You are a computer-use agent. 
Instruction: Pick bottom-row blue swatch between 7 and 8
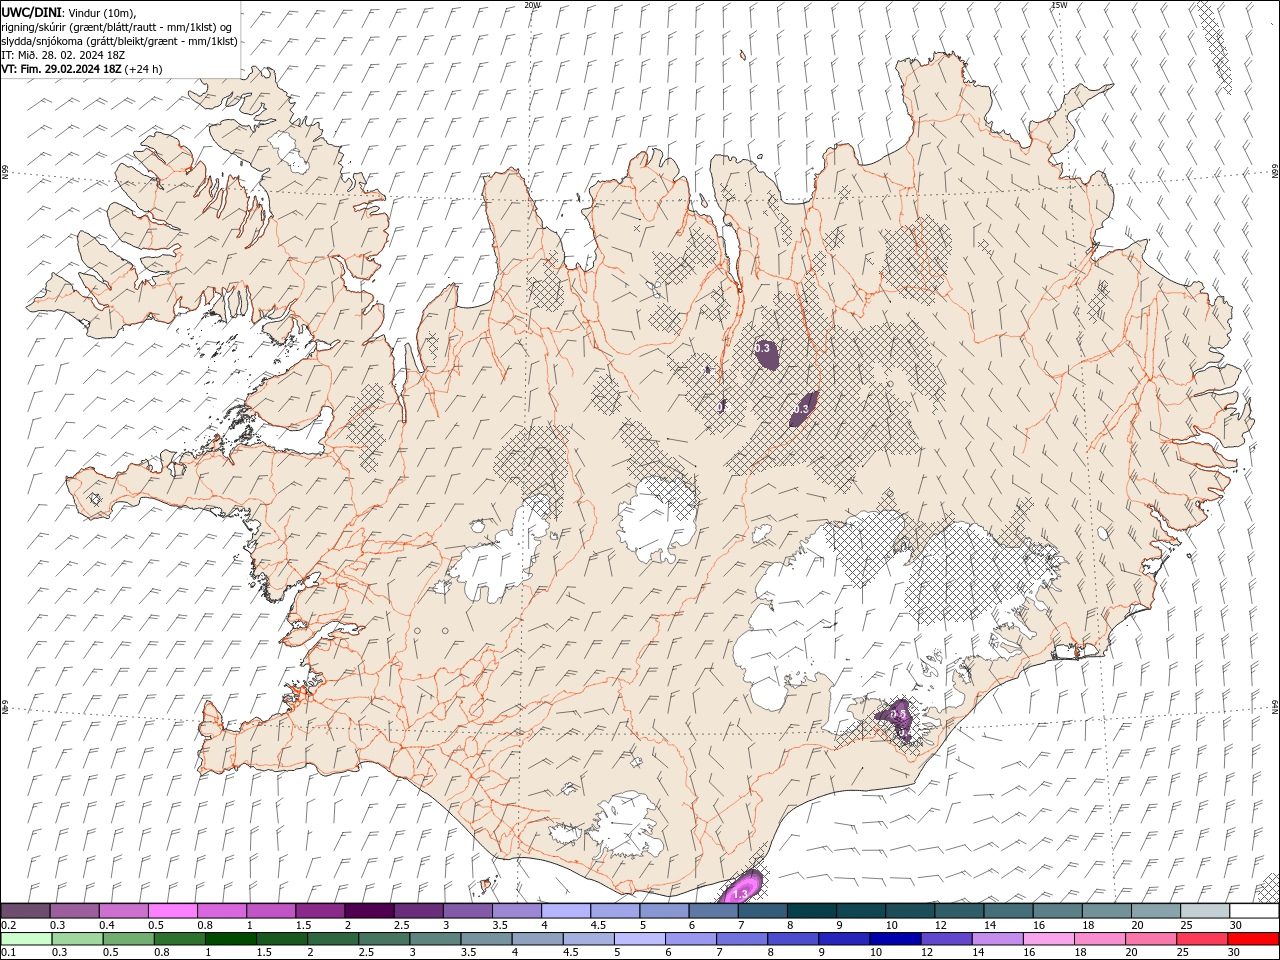point(742,939)
